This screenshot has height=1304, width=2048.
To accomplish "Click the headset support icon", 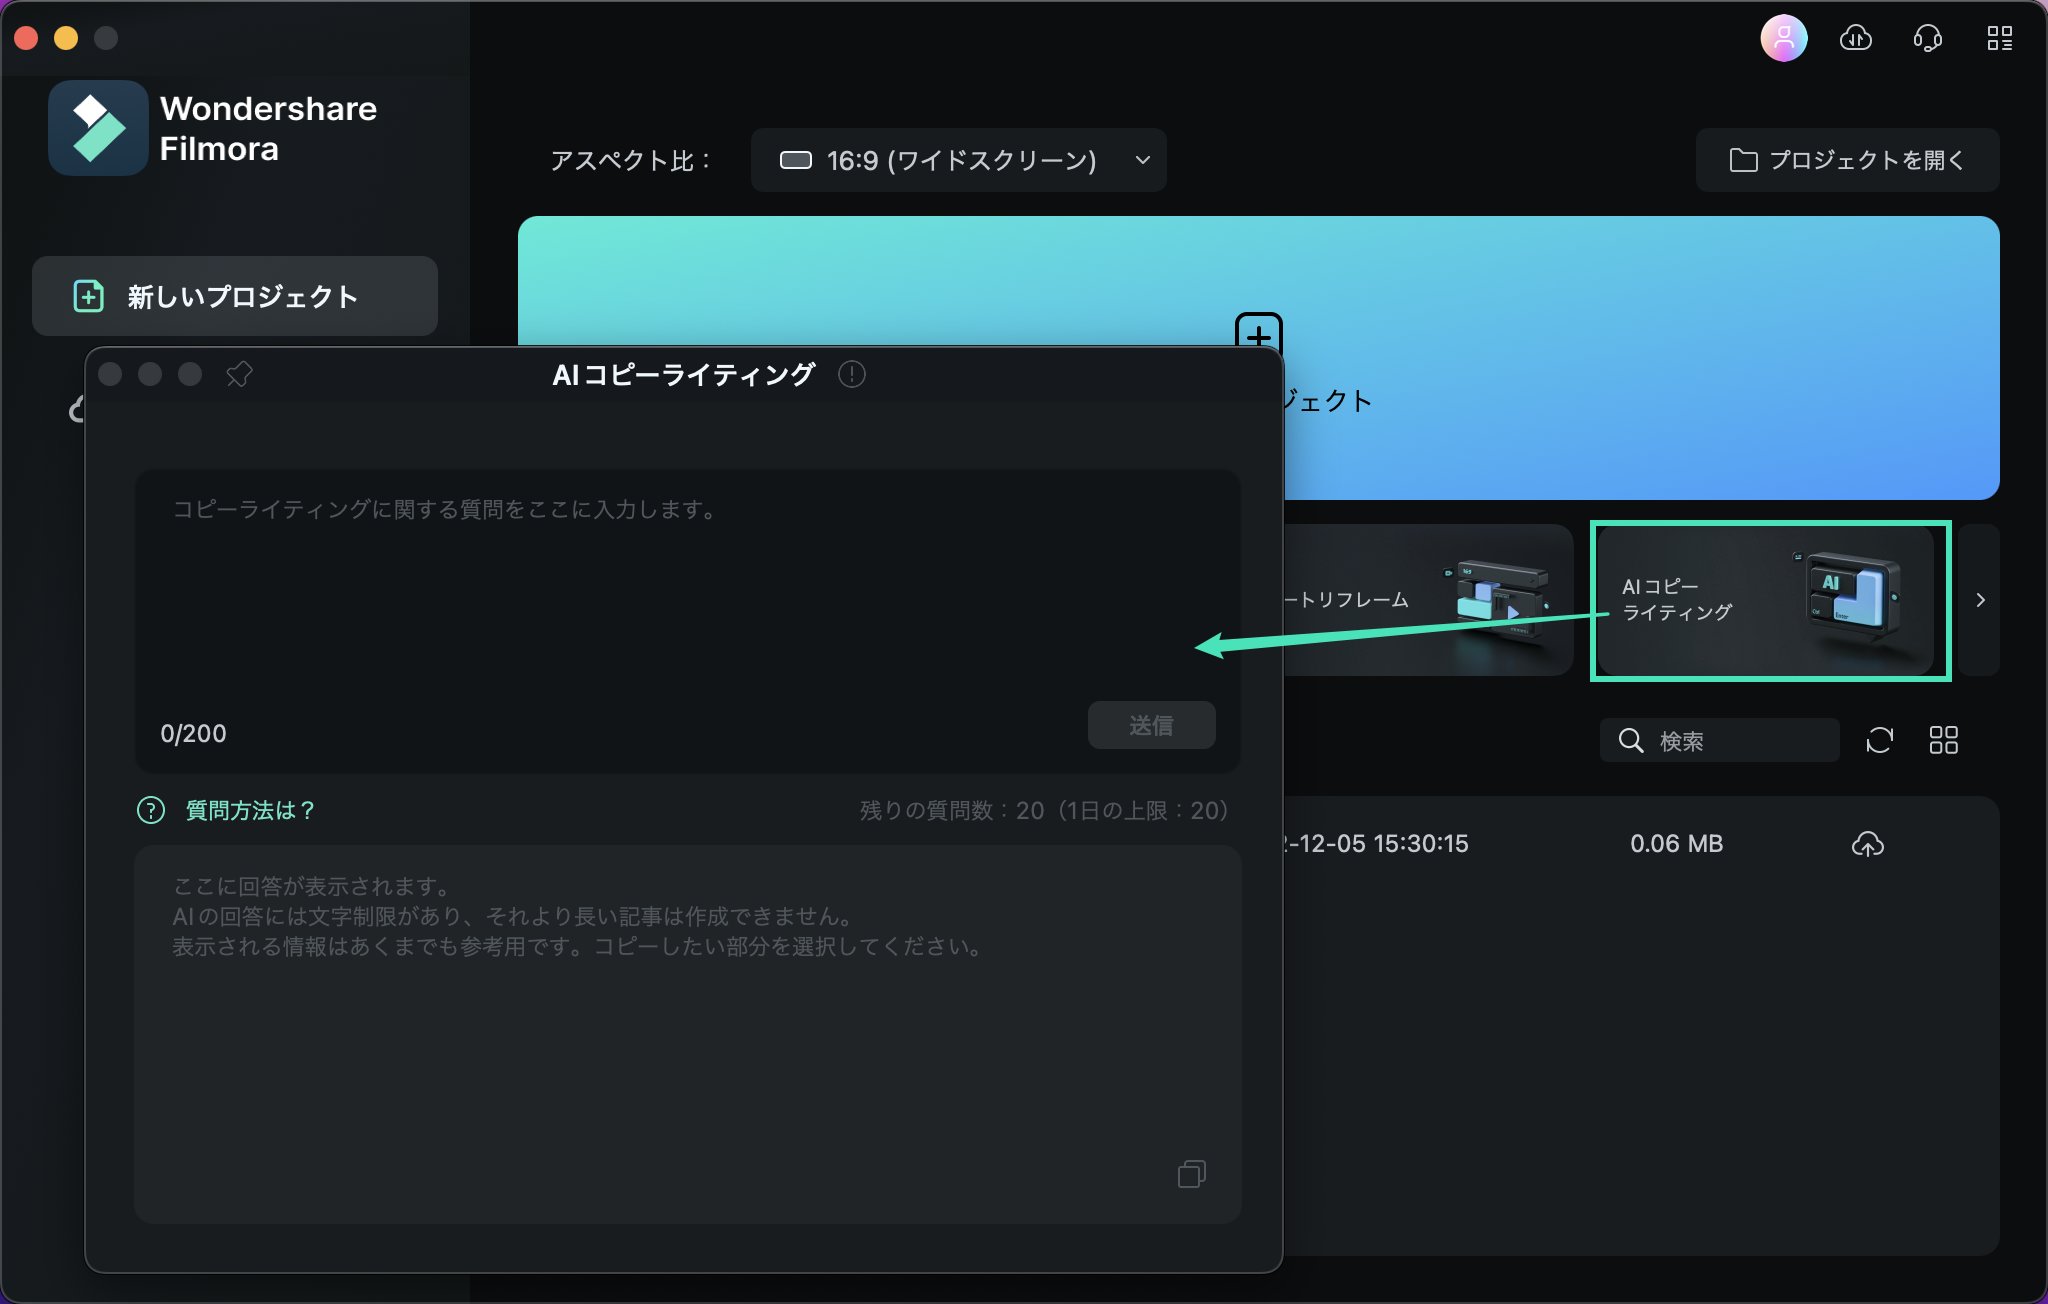I will (1927, 39).
